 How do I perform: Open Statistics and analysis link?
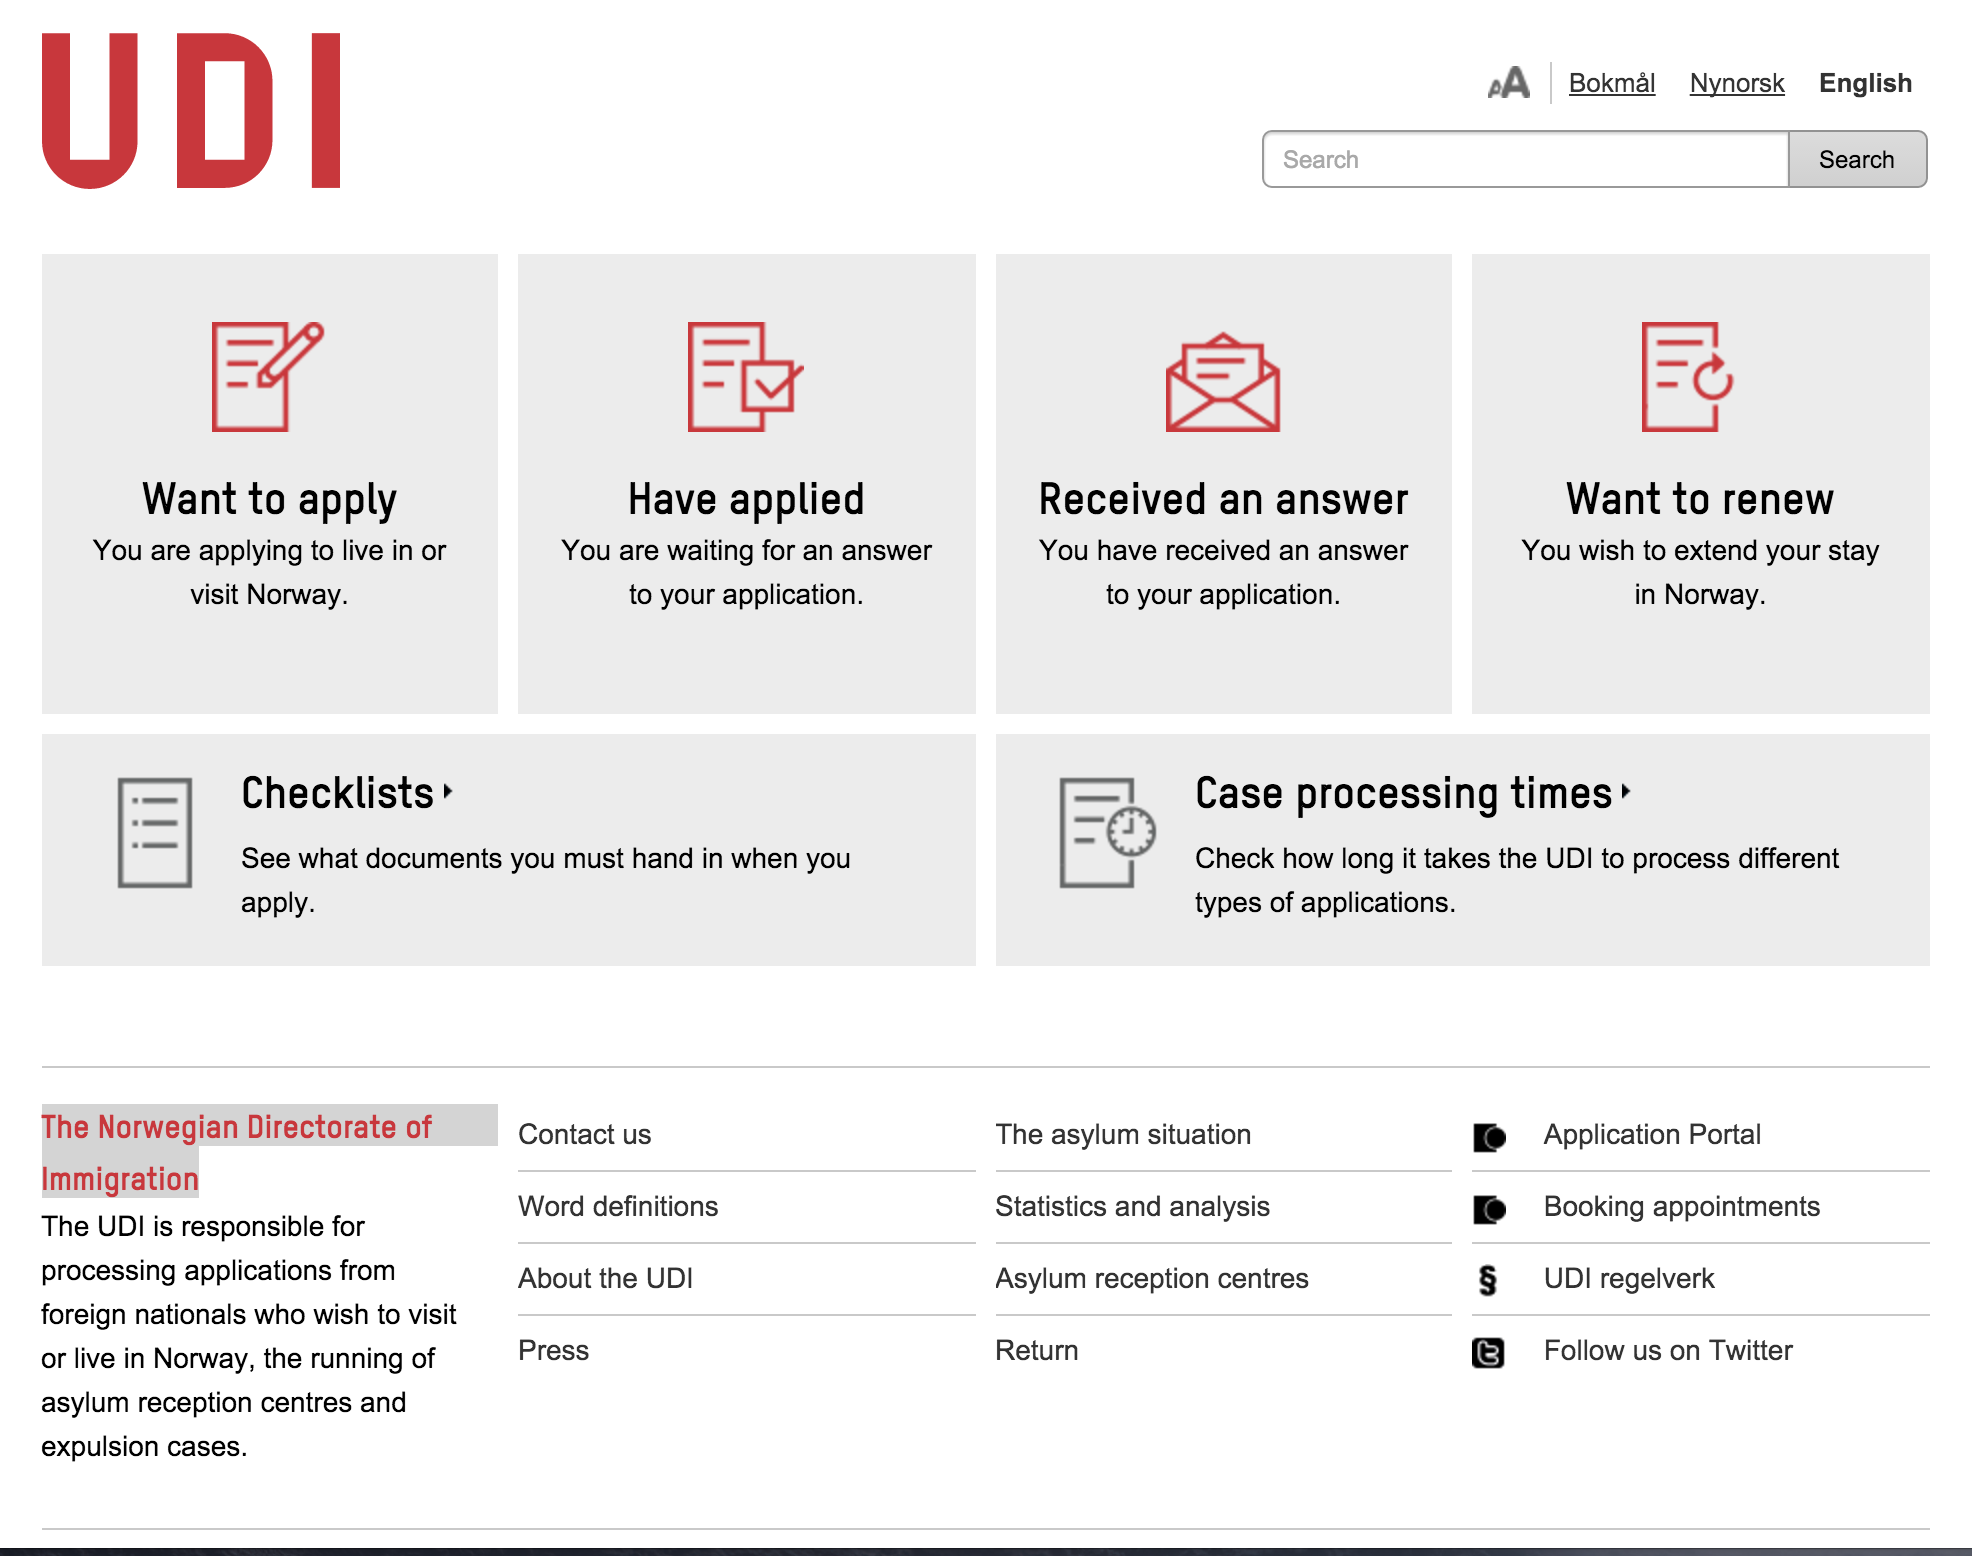(1132, 1207)
